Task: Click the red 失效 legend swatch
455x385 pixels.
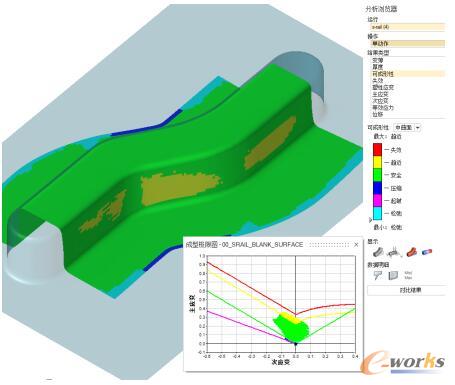Action: (x=377, y=149)
